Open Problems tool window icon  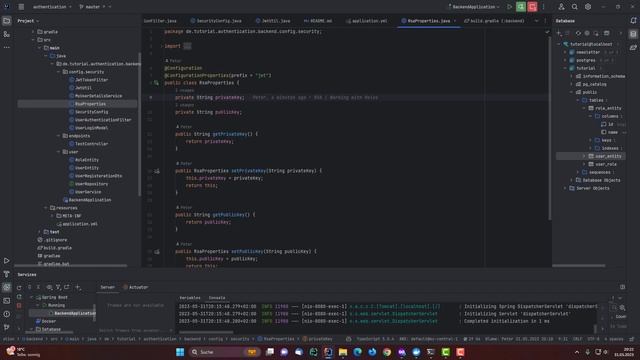click(7, 314)
